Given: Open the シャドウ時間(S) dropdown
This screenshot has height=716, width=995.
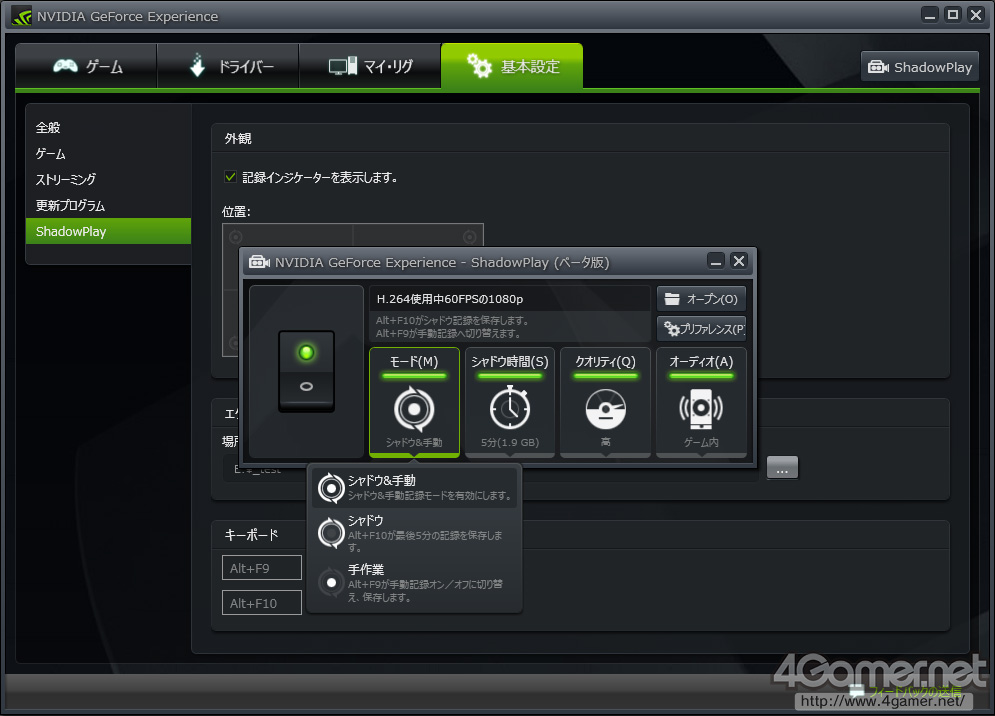Looking at the screenshot, I should point(510,402).
